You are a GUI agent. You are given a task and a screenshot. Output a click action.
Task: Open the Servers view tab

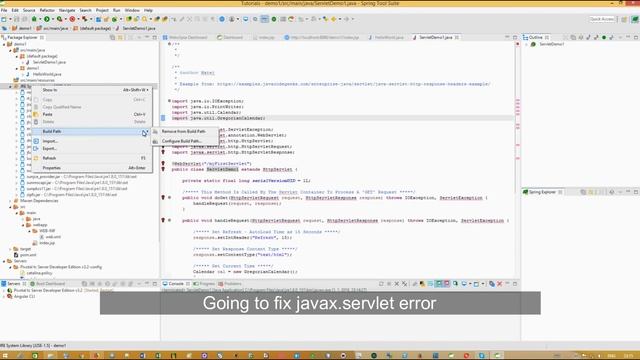click(x=13, y=284)
